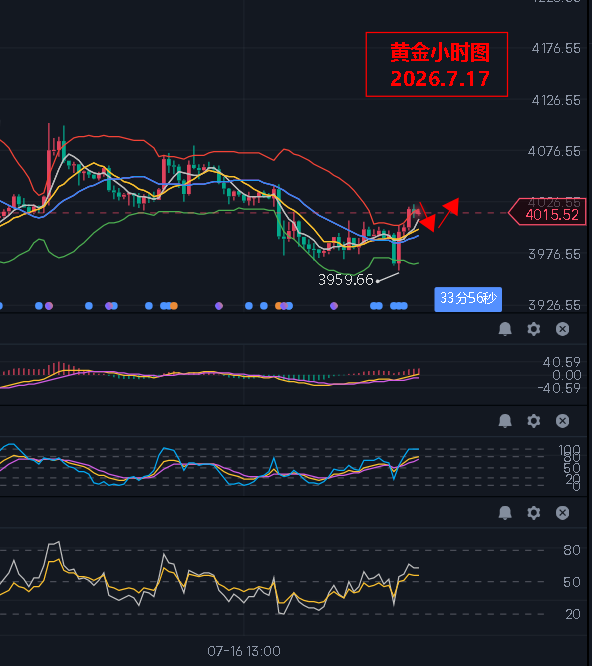Viewport: 592px width, 666px height.
Task: Close the bottom 80/50/20 indicator panel
Action: tap(563, 513)
